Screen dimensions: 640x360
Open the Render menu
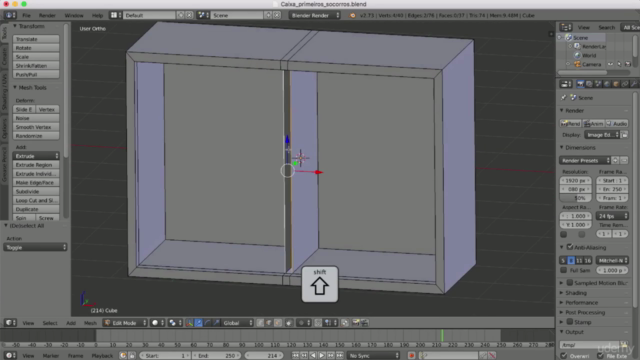pyautogui.click(x=47, y=15)
